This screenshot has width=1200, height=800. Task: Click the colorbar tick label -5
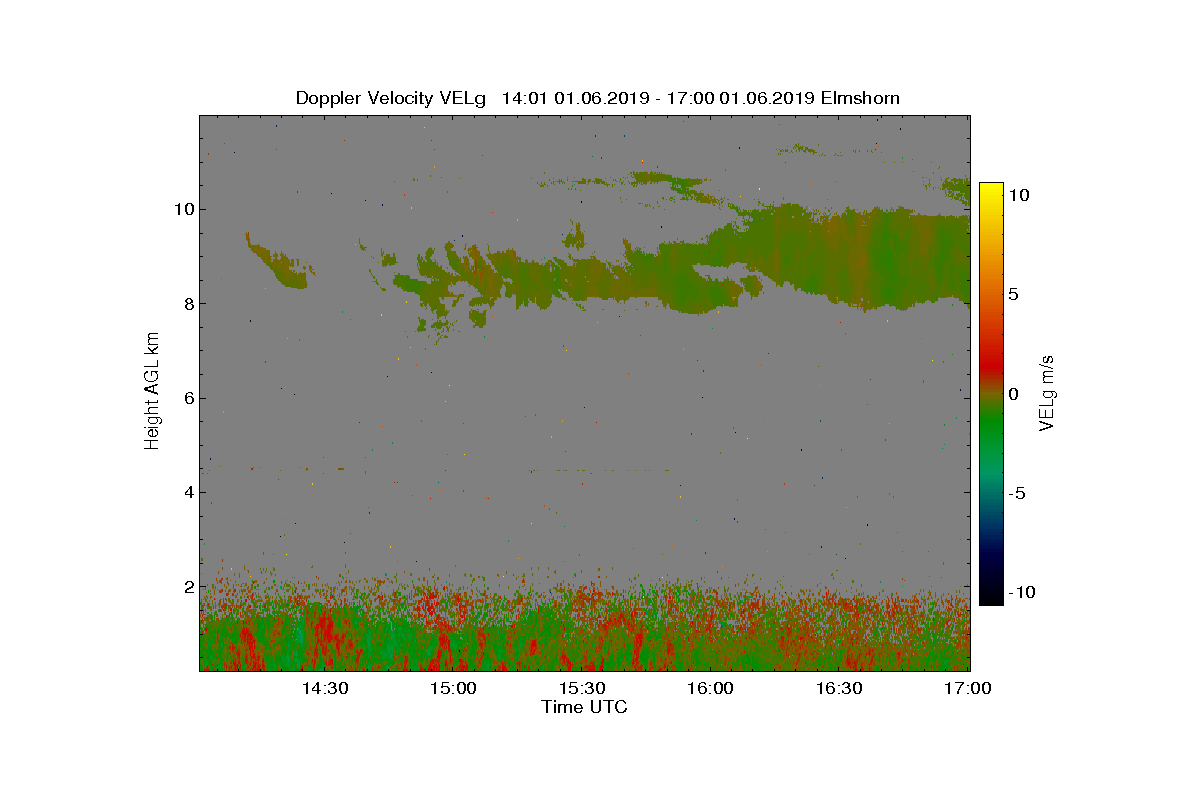click(x=1016, y=493)
